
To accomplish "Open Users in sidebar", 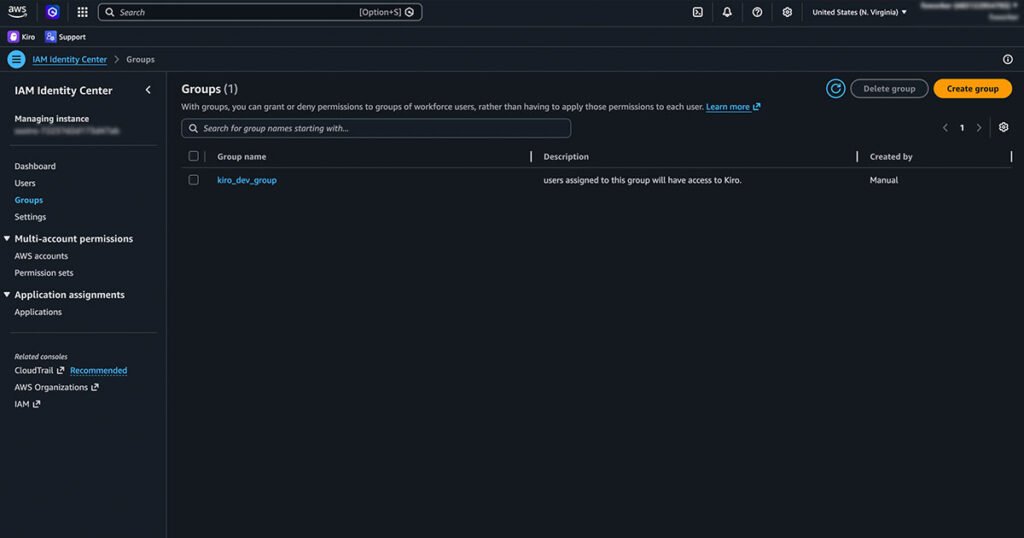I will tap(25, 183).
